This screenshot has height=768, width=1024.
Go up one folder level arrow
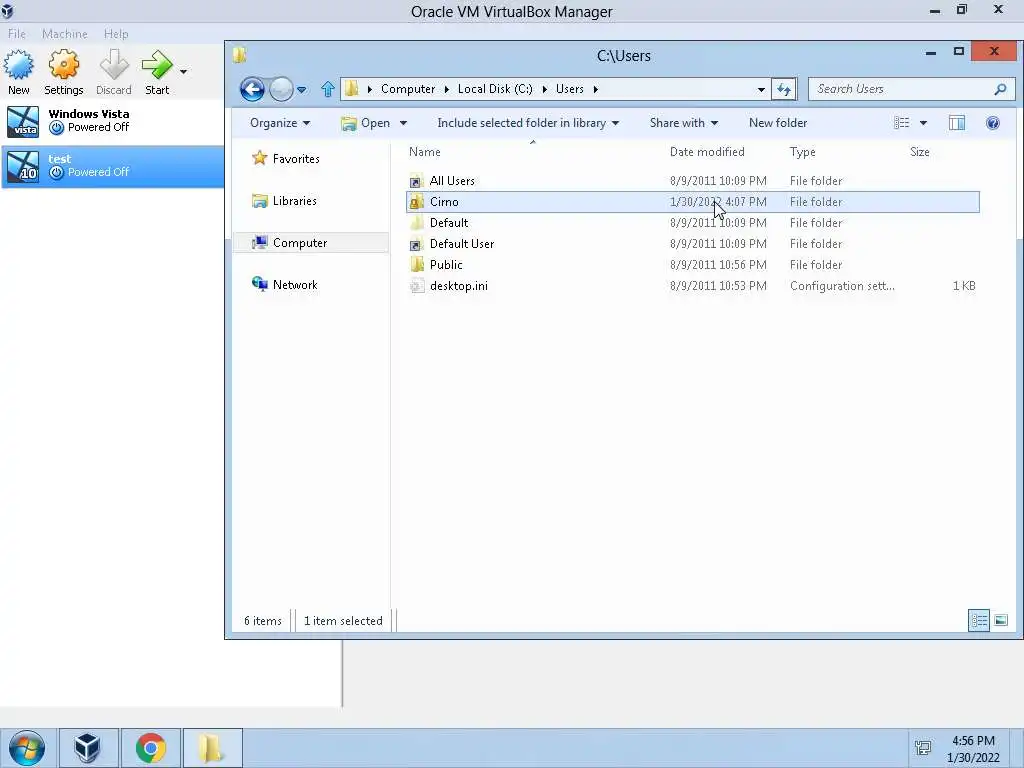[328, 89]
